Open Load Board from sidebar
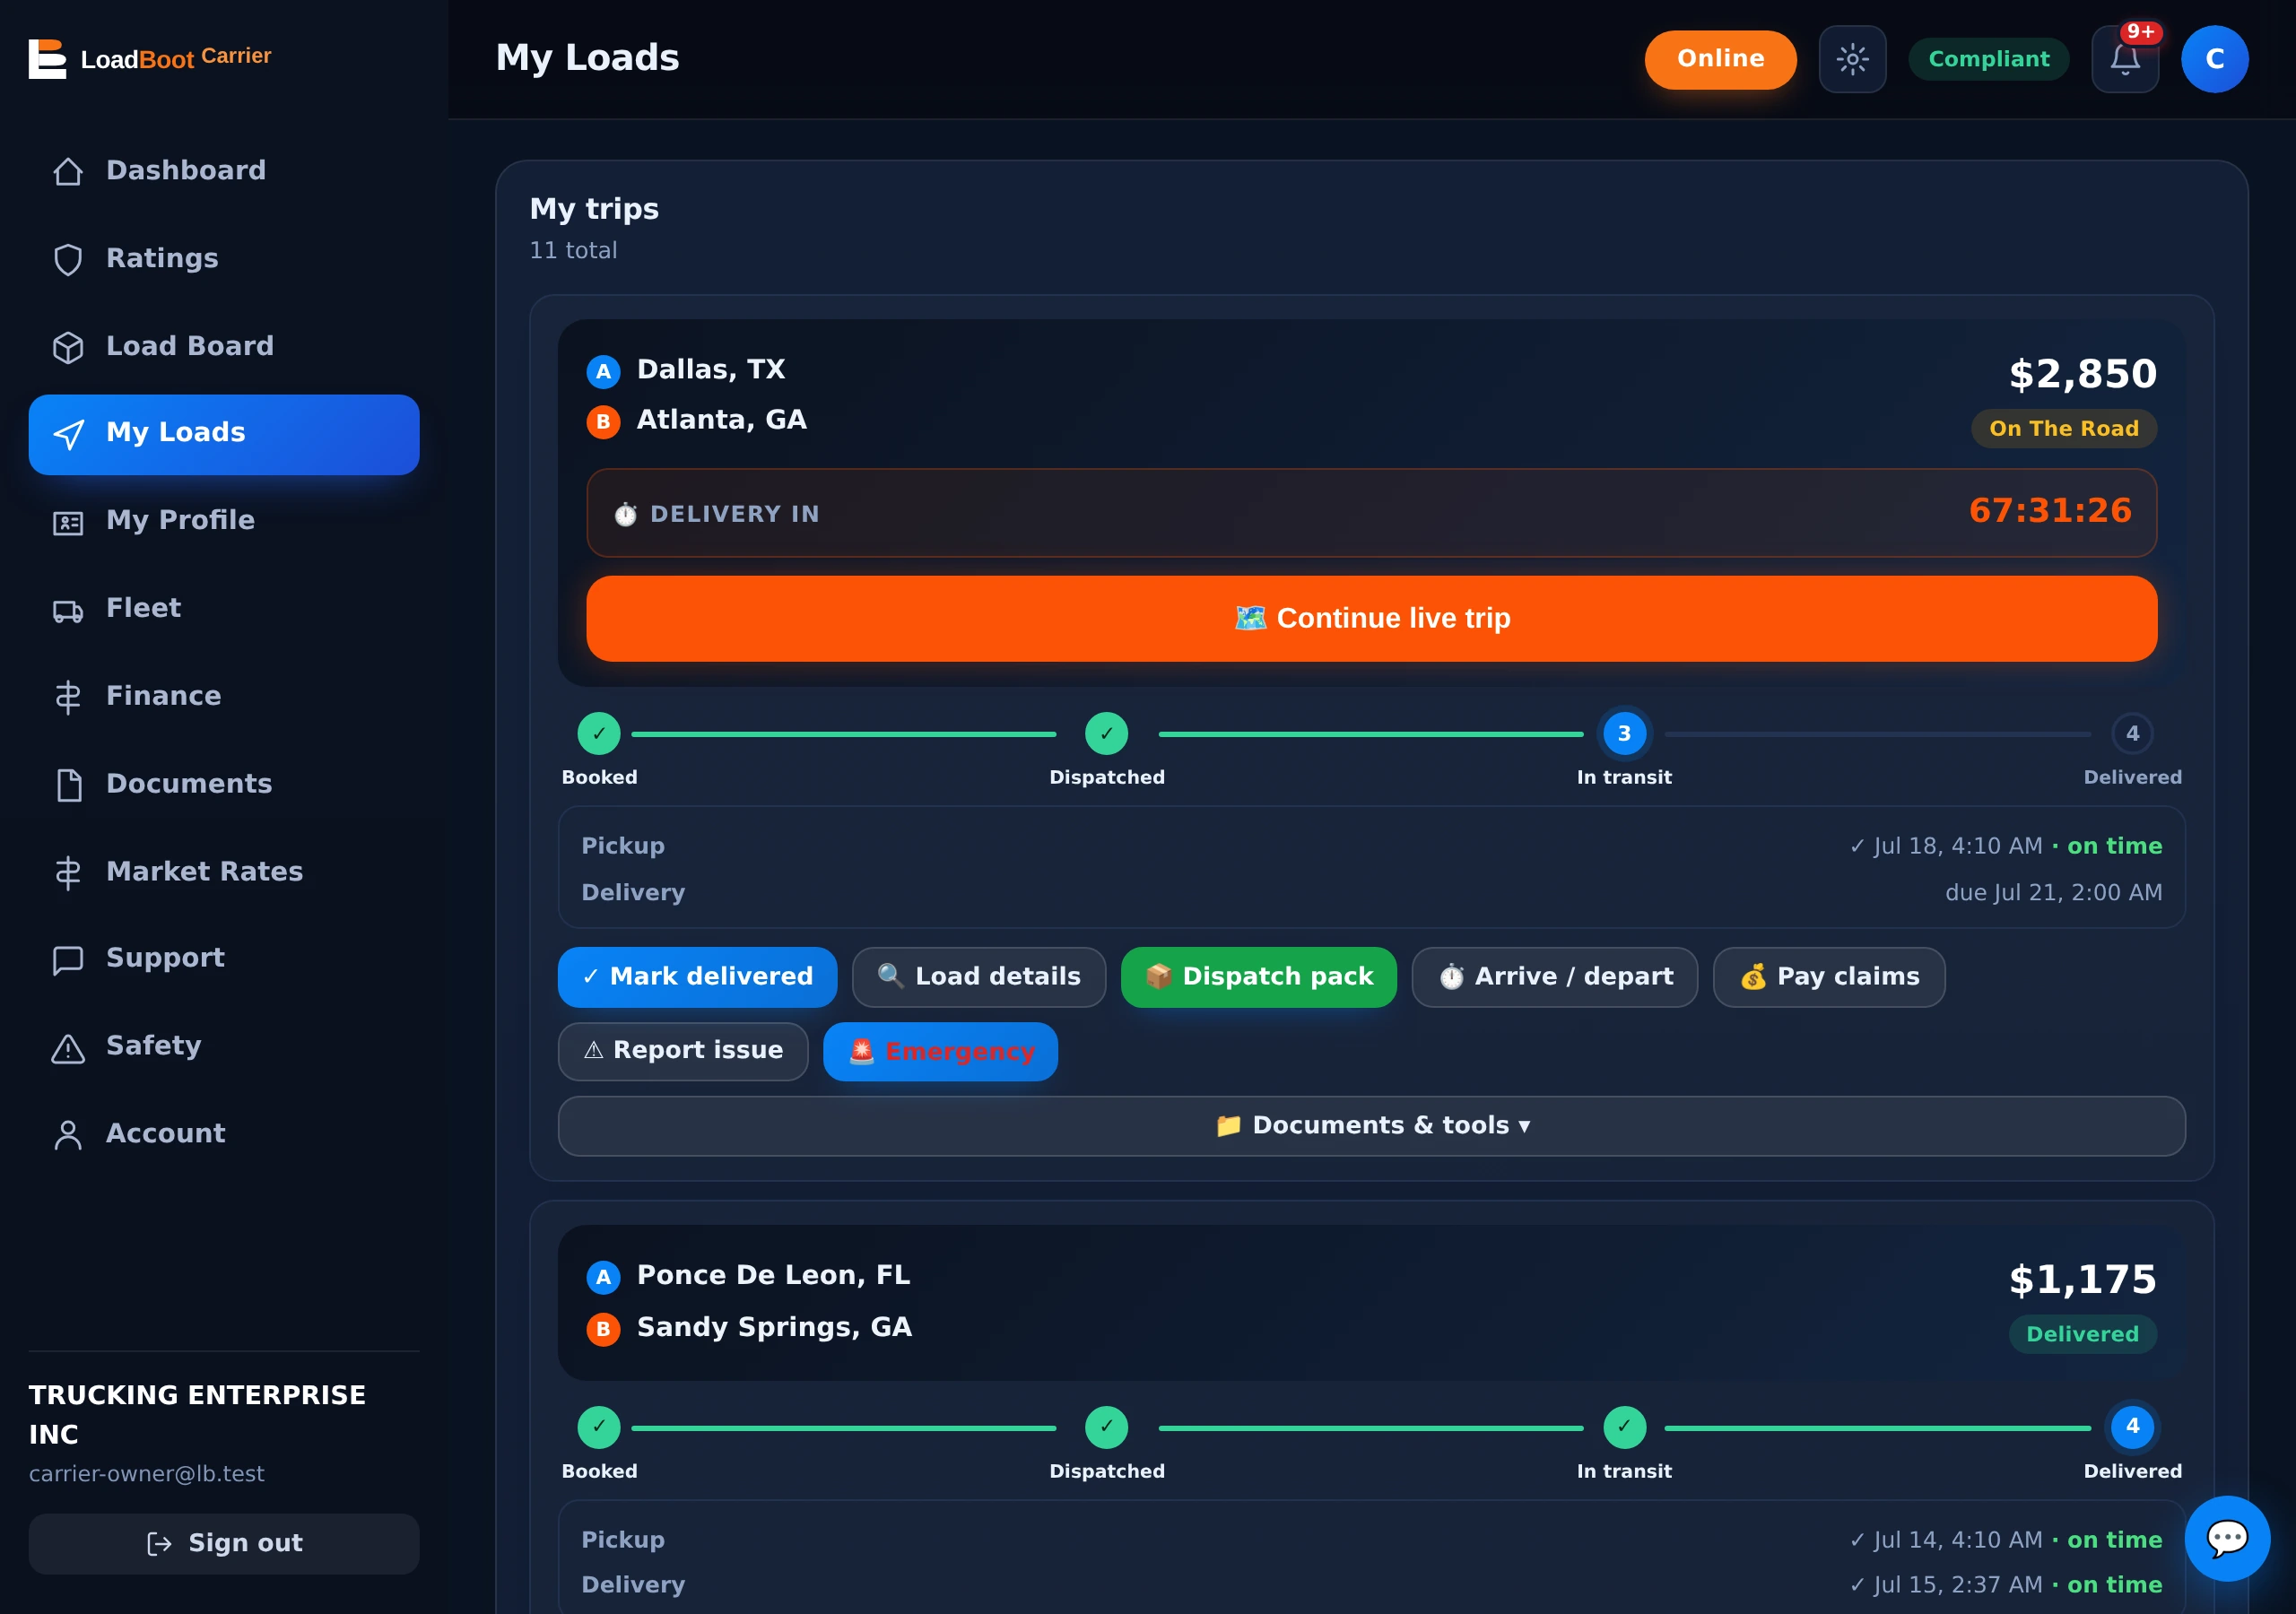 pyautogui.click(x=224, y=347)
